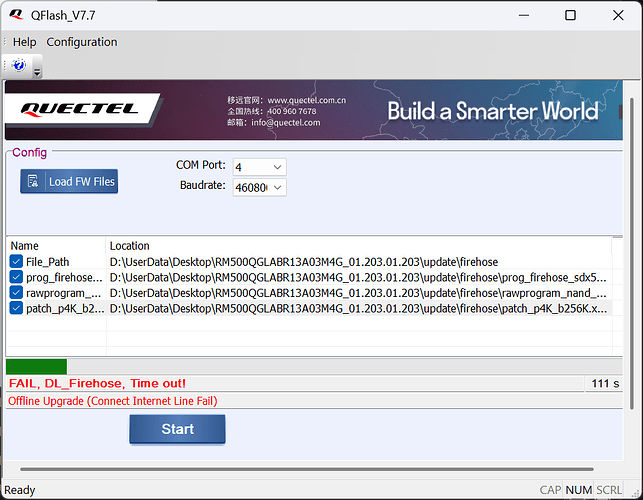Click the rawprogram name cell
Image resolution: width=643 pixels, height=500 pixels.
point(64,293)
